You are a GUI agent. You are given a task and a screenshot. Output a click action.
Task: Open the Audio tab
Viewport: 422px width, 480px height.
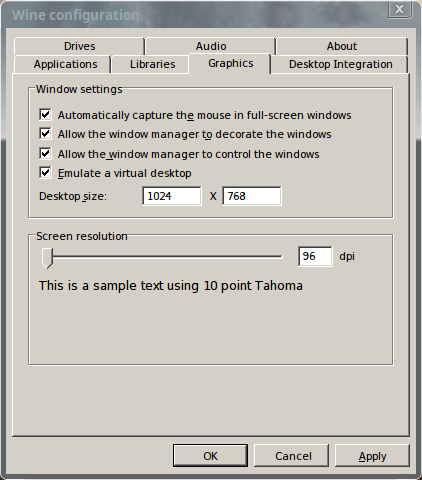tap(211, 46)
